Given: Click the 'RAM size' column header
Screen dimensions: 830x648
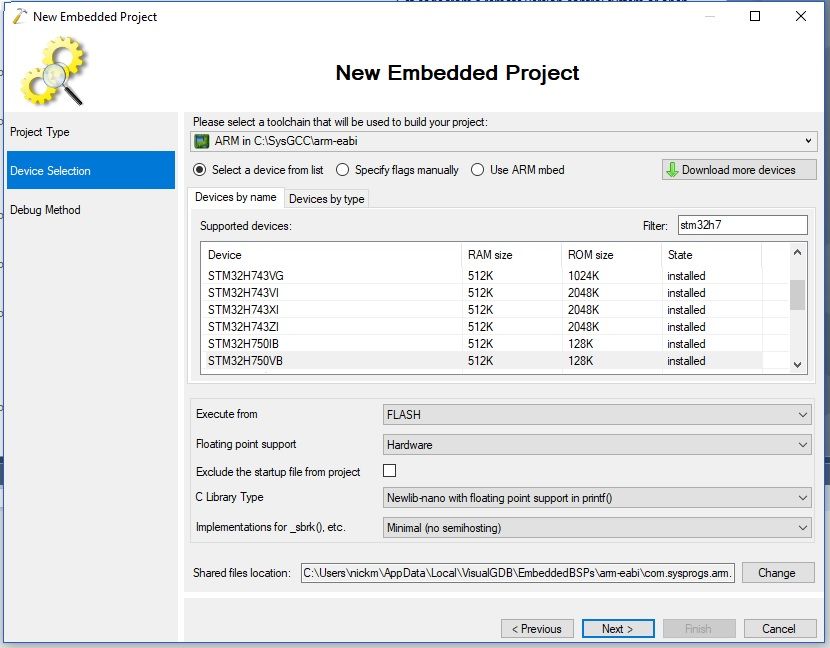Looking at the screenshot, I should (511, 255).
